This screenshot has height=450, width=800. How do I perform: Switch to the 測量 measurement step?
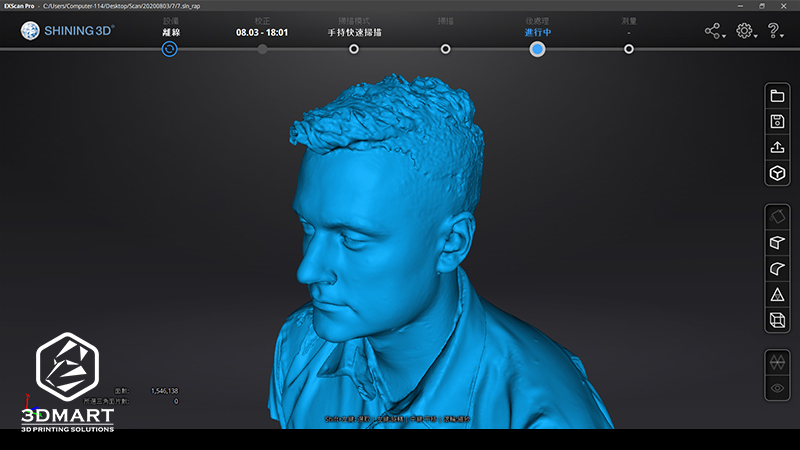click(628, 49)
